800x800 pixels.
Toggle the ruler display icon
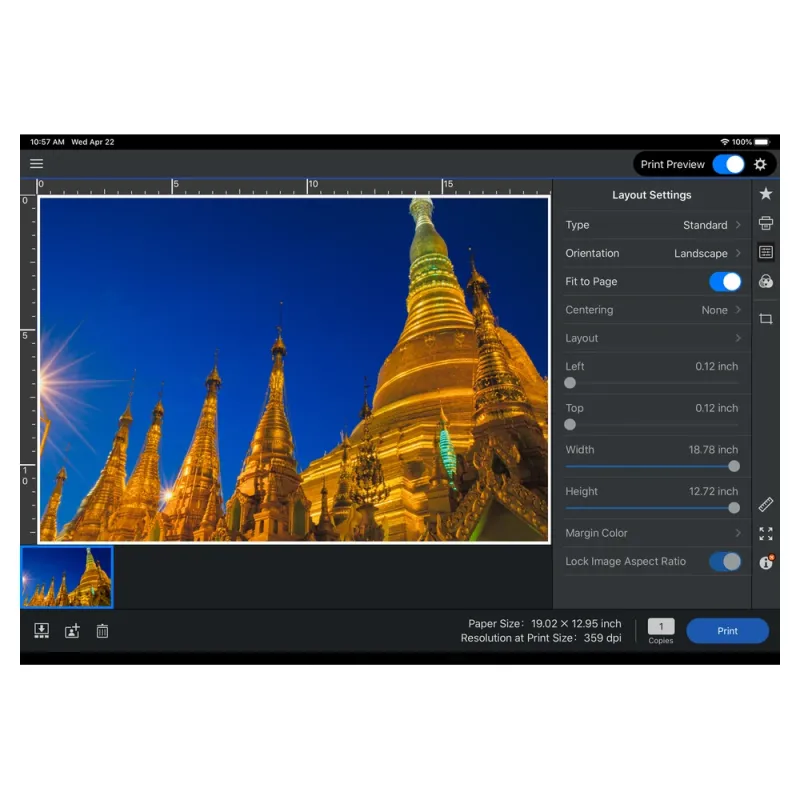[x=766, y=504]
